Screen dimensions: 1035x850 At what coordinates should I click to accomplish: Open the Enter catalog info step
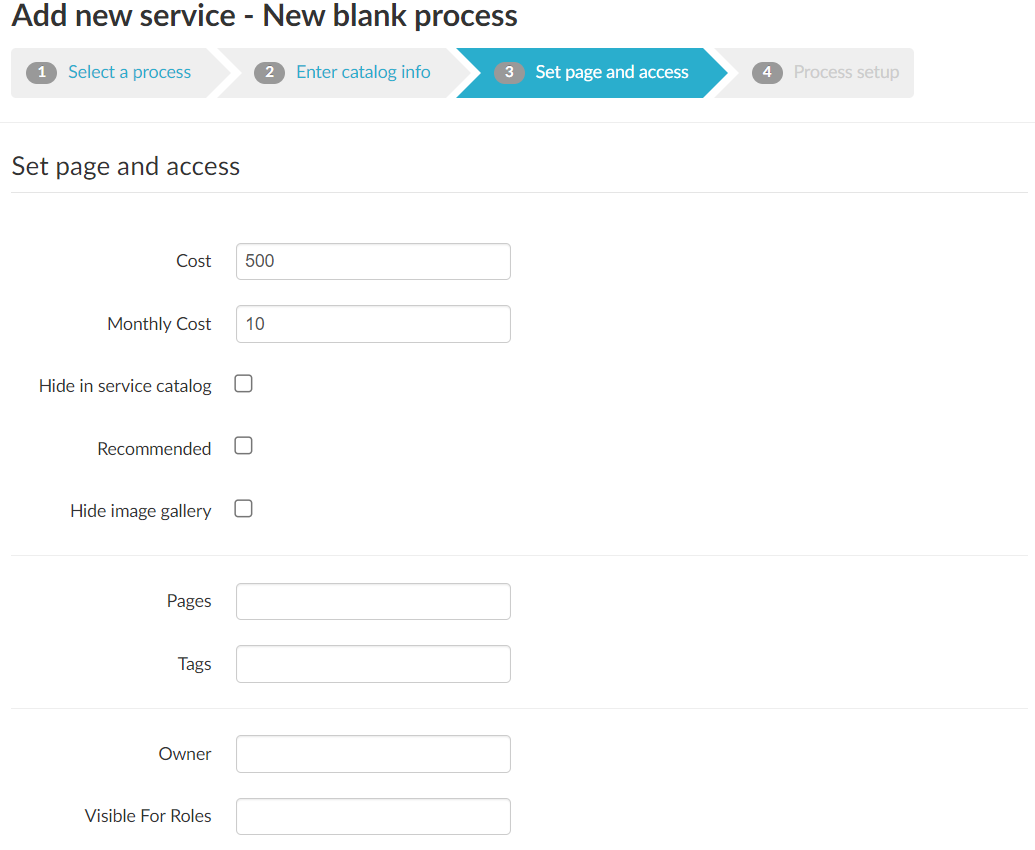coord(363,72)
